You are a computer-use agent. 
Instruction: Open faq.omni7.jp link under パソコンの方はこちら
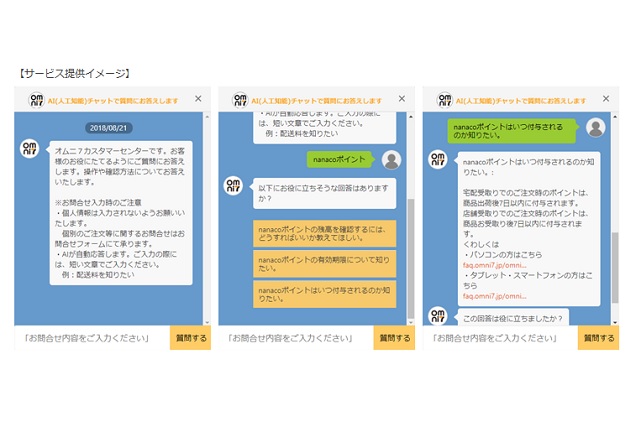[494, 265]
